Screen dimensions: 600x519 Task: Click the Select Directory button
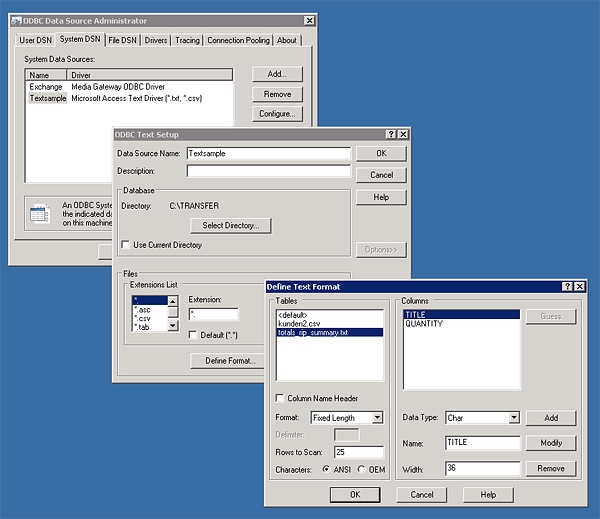[x=230, y=226]
